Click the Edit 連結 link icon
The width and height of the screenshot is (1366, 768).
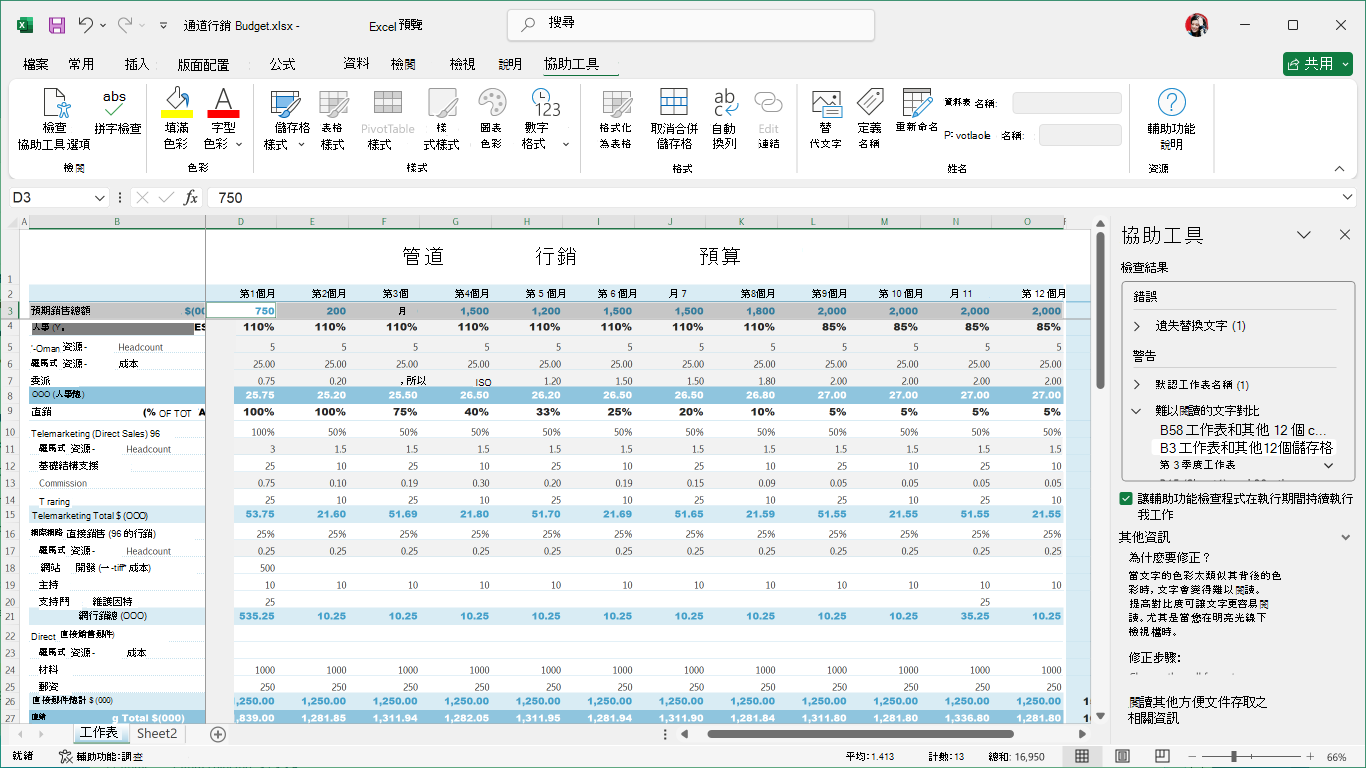(x=768, y=103)
